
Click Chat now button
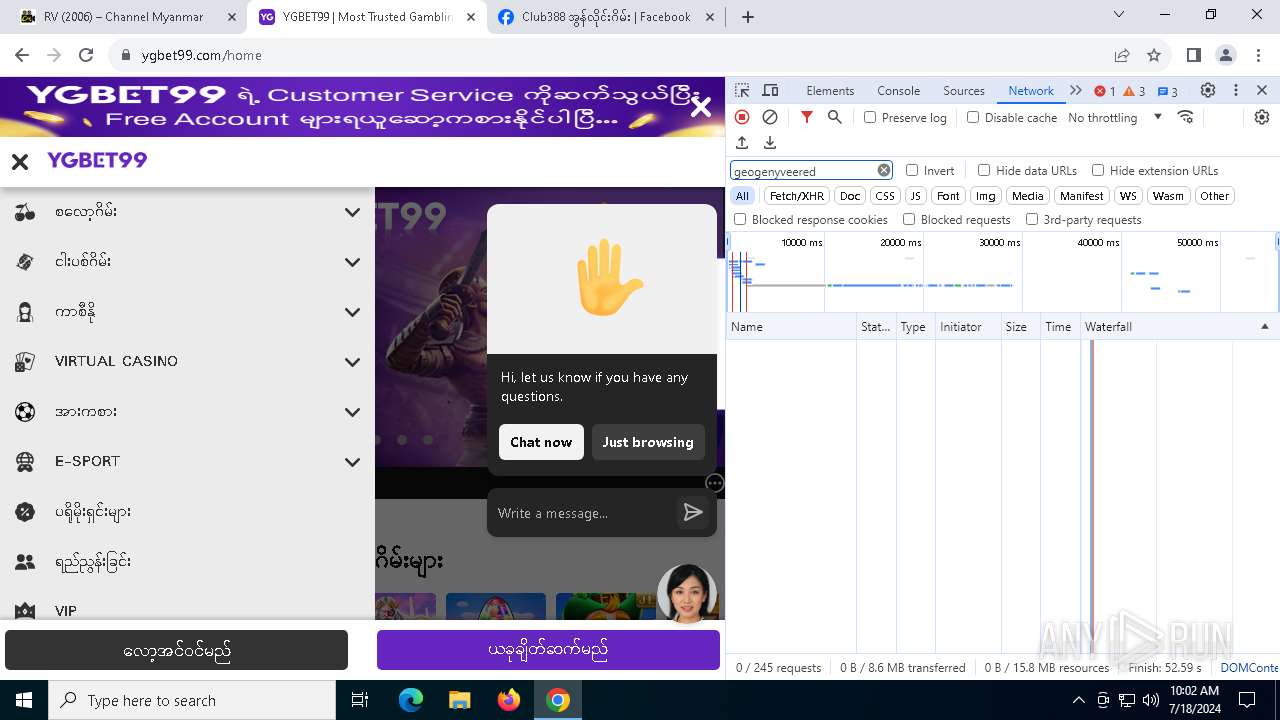pyautogui.click(x=541, y=442)
